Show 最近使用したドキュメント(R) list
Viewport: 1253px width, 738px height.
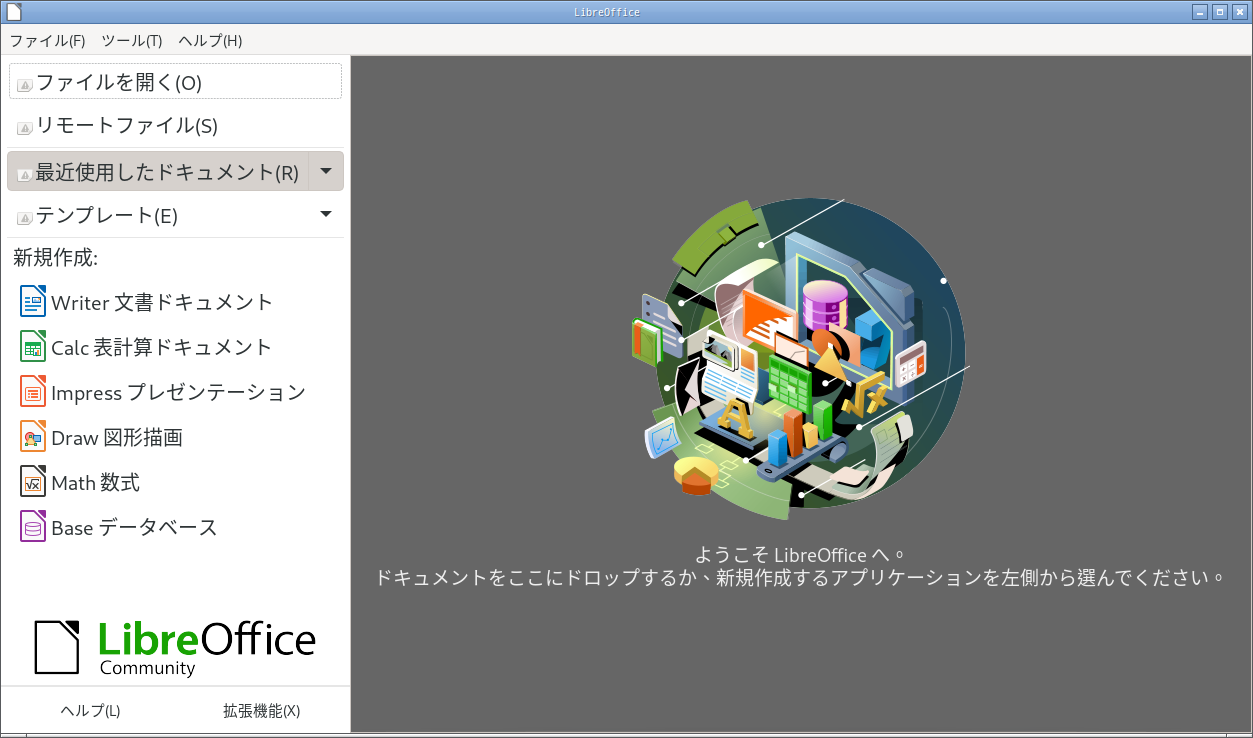(159, 171)
